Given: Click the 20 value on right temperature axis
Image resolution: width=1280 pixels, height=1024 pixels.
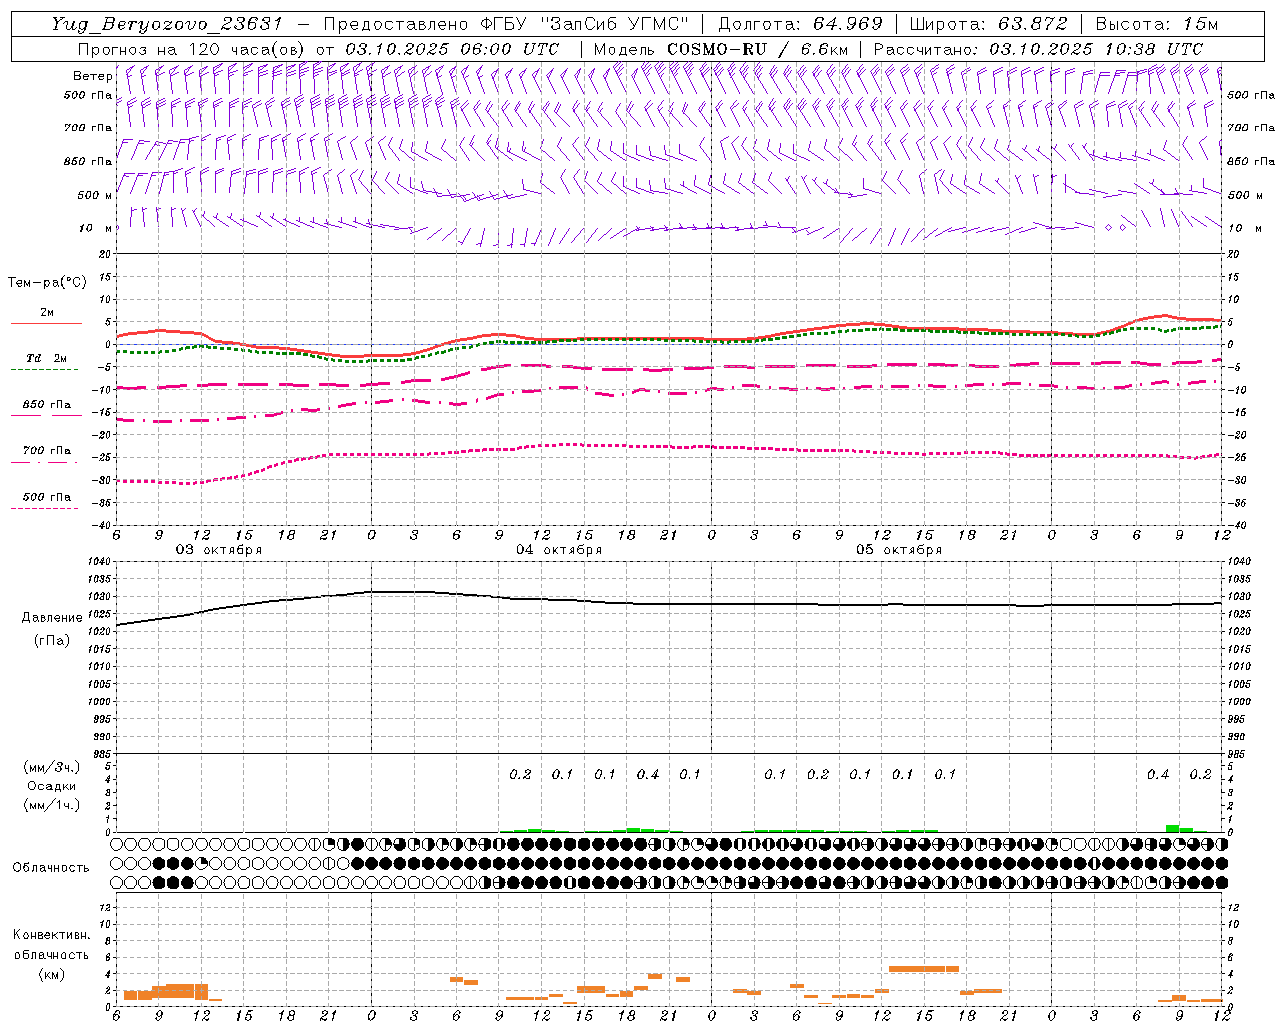Looking at the screenshot, I should (1234, 254).
